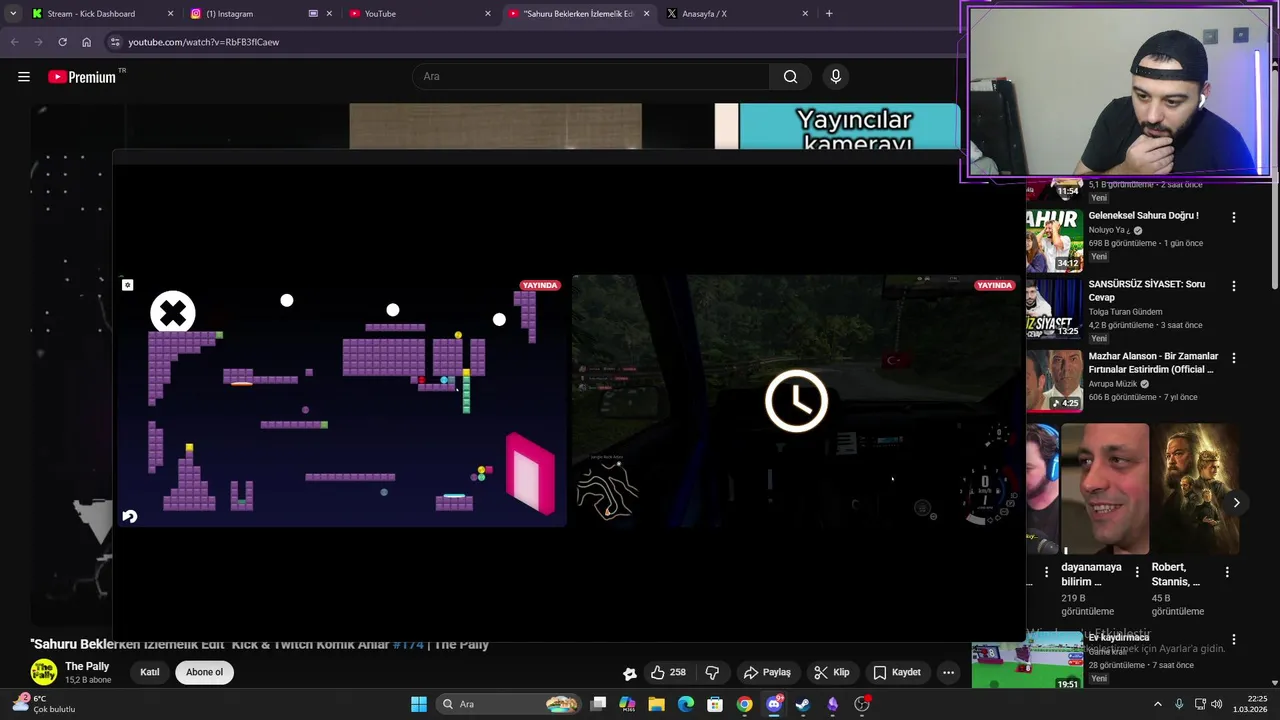Viewport: 1280px width, 720px height.
Task: Click the clock watch-later icon in video
Action: (796, 401)
